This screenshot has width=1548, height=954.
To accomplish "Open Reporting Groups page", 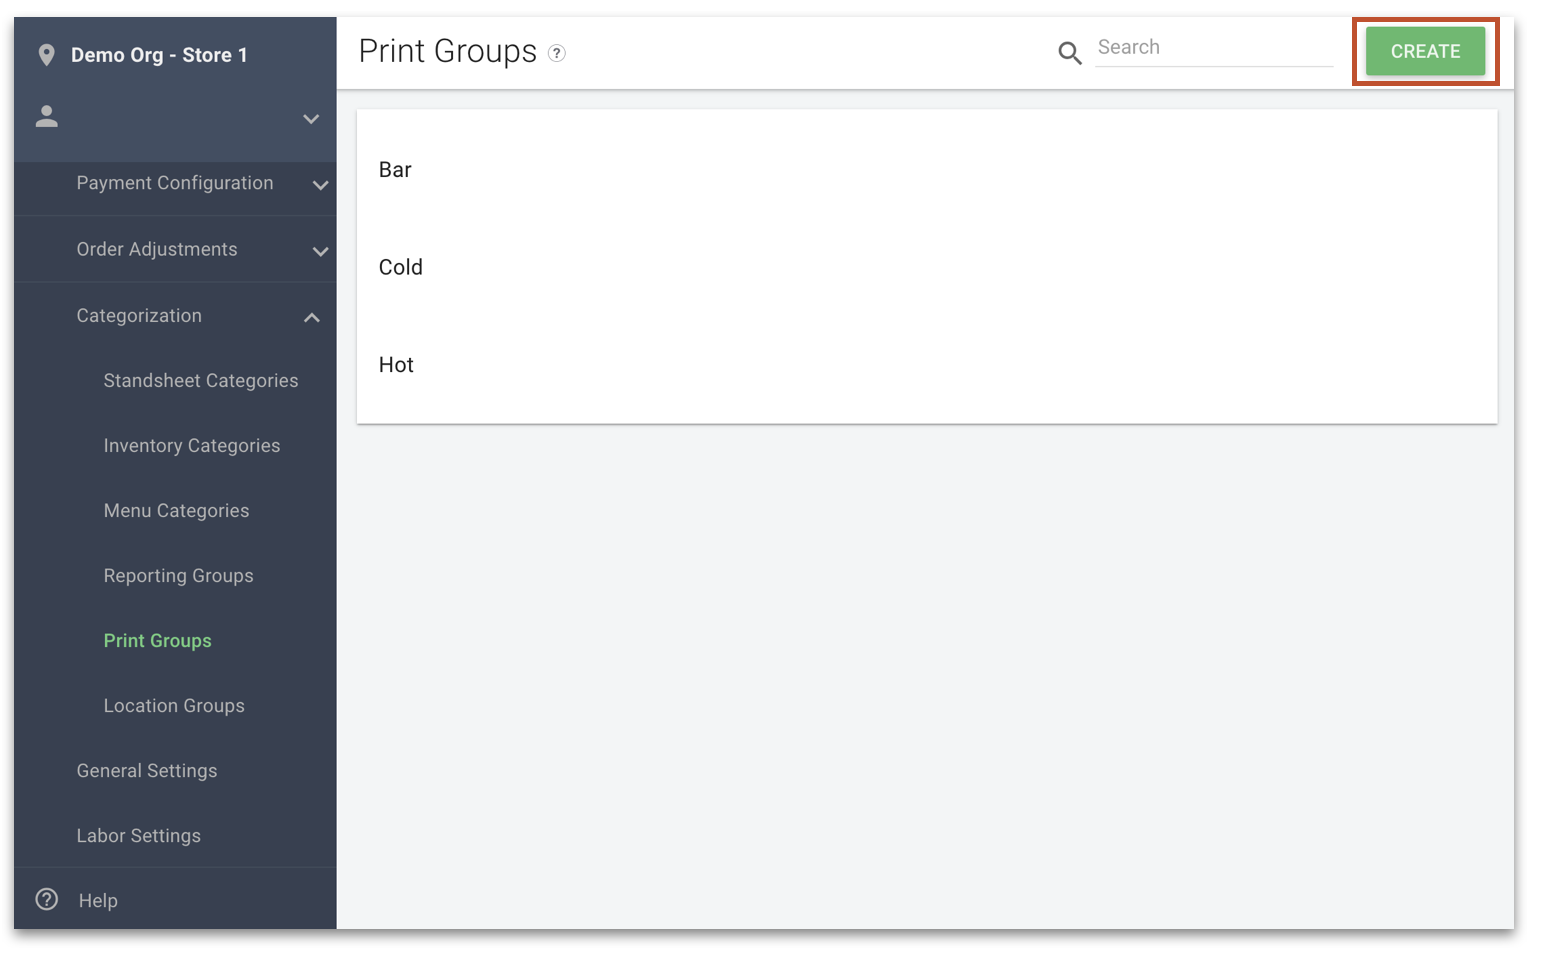I will 178,576.
